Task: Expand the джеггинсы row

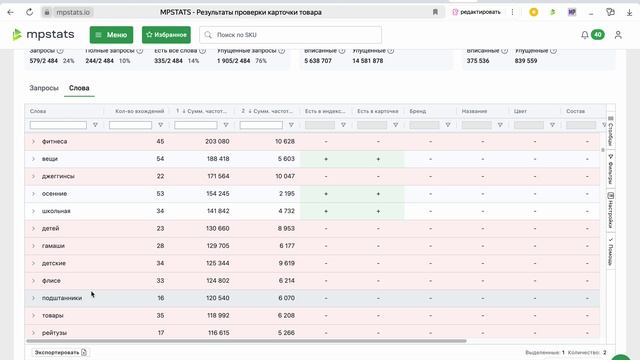Action: pyautogui.click(x=33, y=176)
